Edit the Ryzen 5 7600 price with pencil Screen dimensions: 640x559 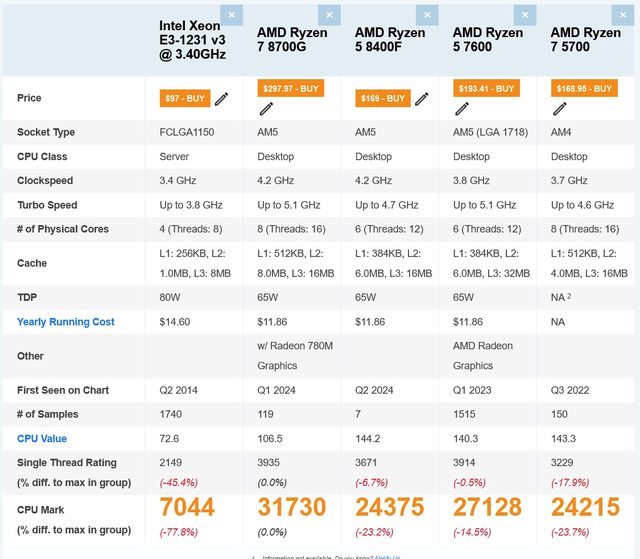462,108
